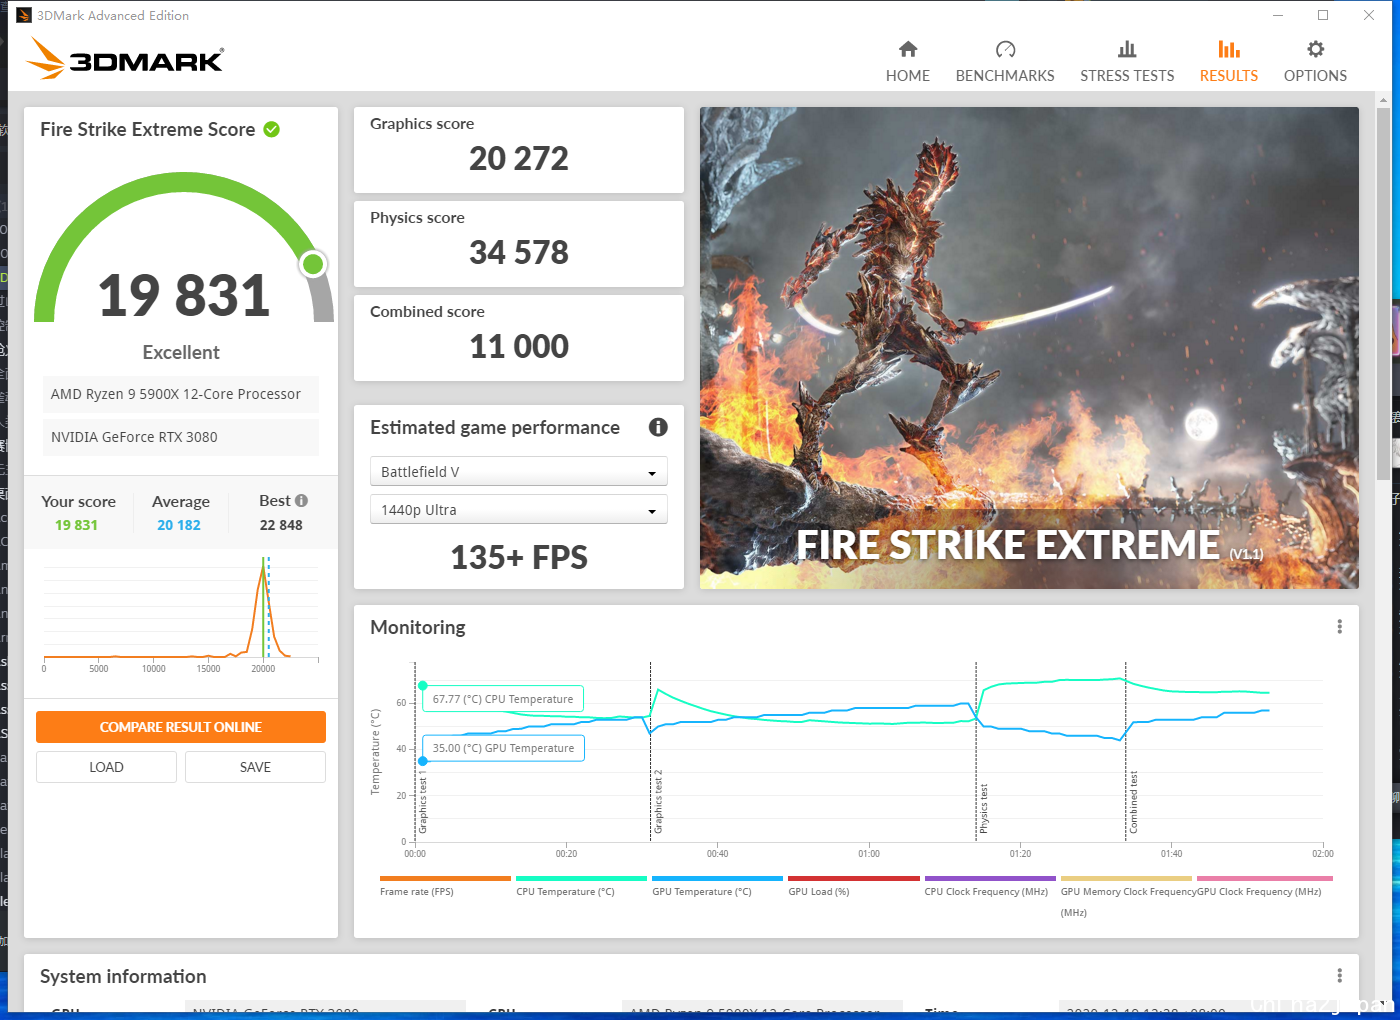Click the 67.77 °C CPU Temperature tooltip

[503, 699]
